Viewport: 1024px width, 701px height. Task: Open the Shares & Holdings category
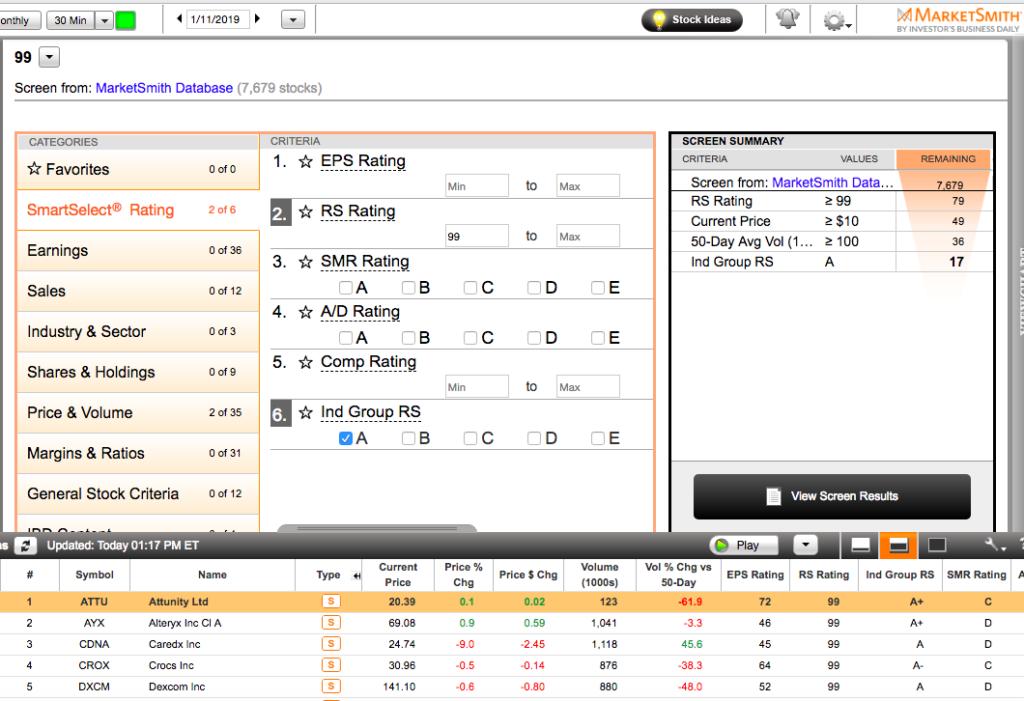[x=138, y=372]
